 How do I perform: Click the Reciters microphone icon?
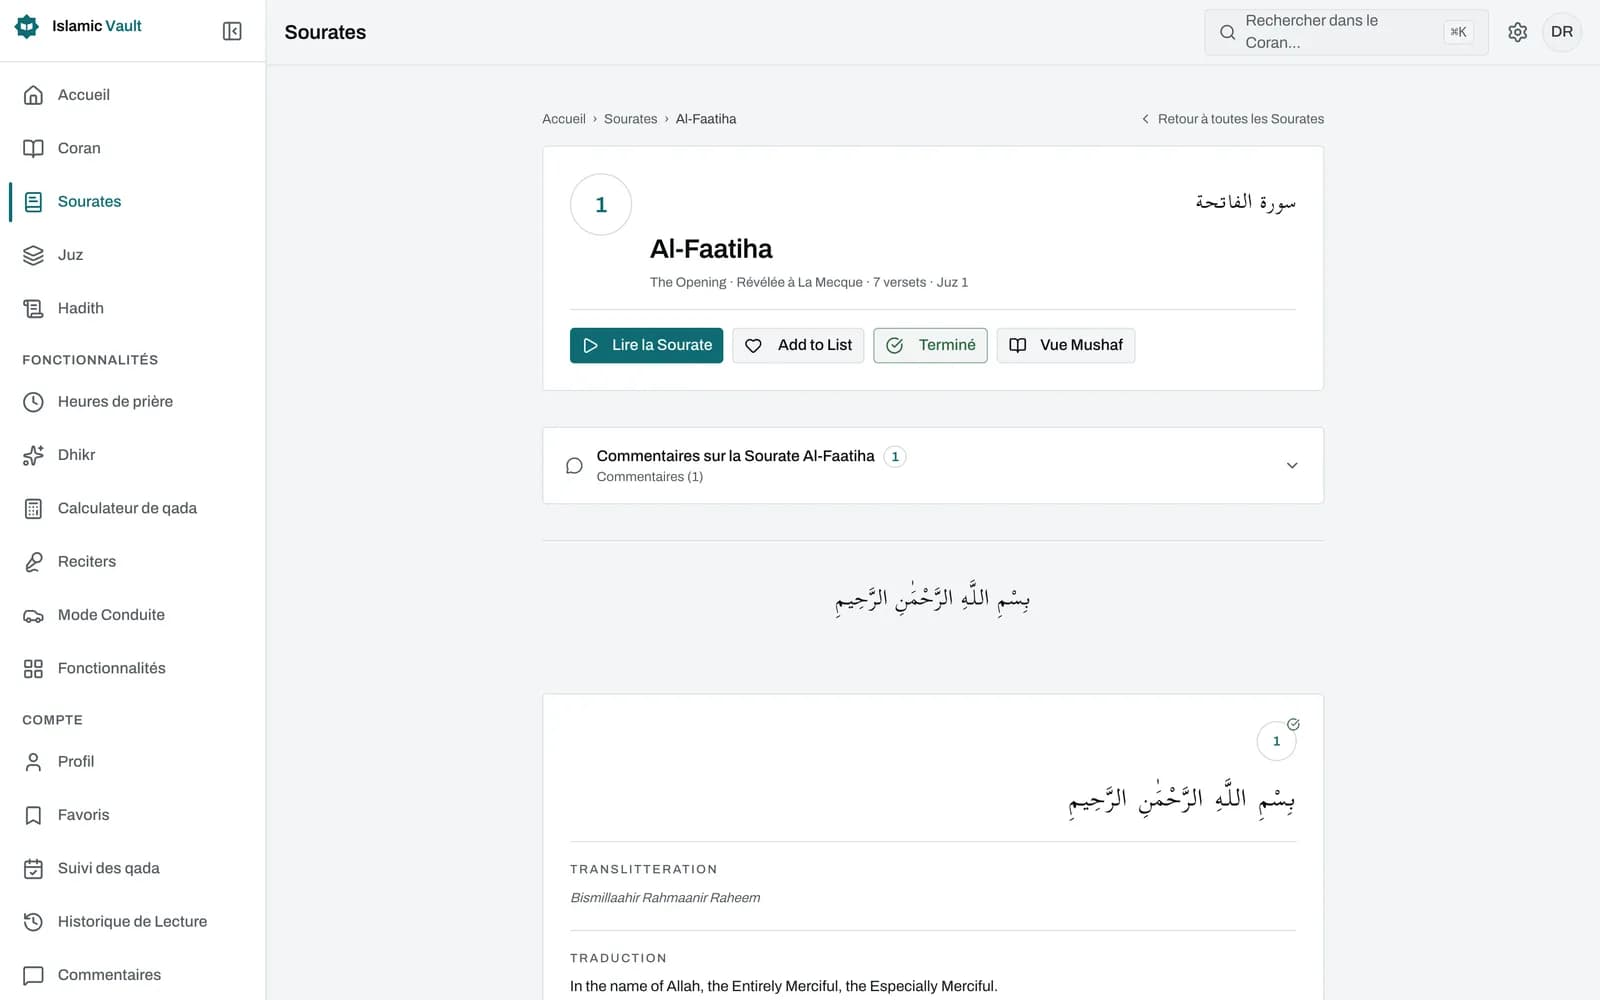pyautogui.click(x=33, y=562)
